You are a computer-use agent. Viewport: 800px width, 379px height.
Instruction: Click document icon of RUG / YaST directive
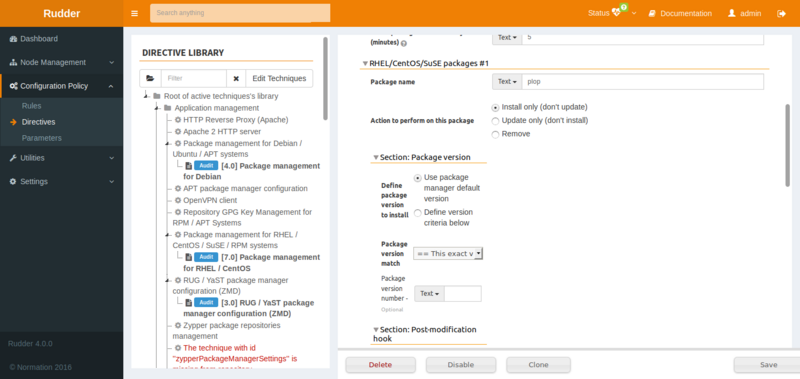tap(189, 302)
